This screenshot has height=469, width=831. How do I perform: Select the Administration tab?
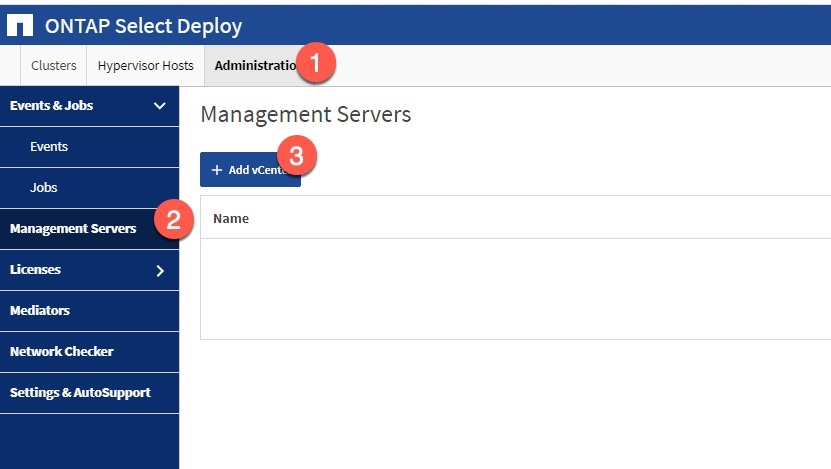(254, 66)
